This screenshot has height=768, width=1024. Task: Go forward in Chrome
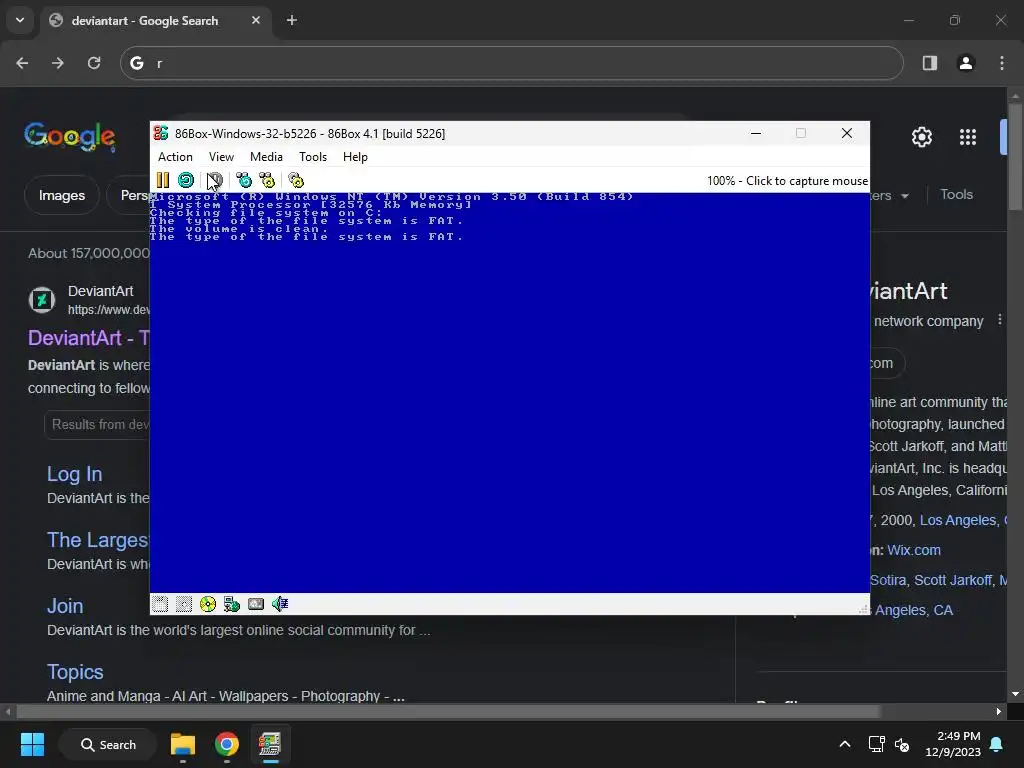pyautogui.click(x=58, y=63)
